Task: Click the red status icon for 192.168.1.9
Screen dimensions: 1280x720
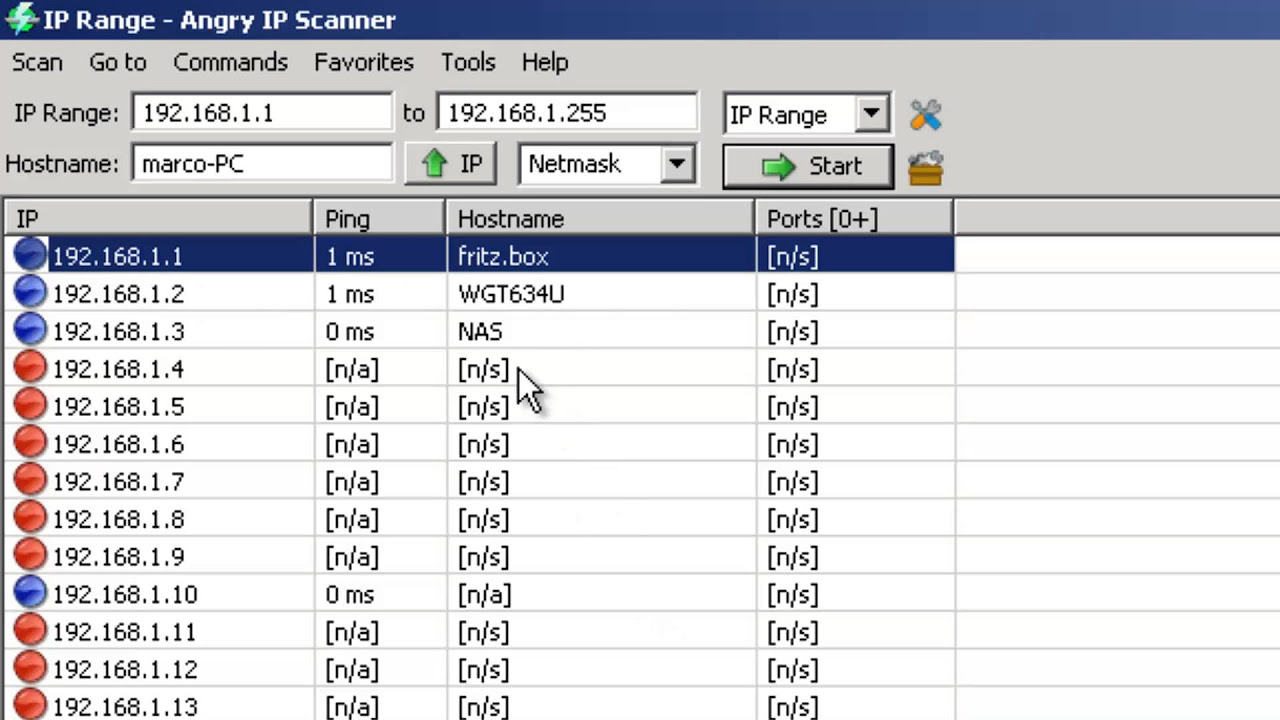Action: (30, 556)
